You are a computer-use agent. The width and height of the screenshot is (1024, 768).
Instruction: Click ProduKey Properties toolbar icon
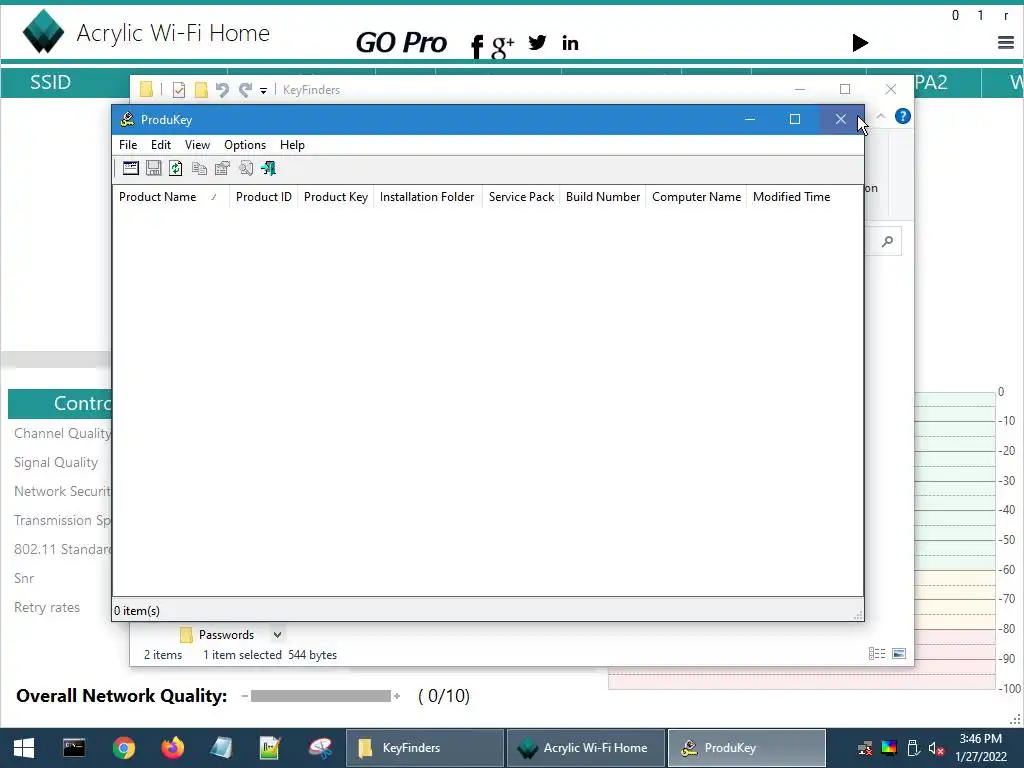(x=222, y=168)
